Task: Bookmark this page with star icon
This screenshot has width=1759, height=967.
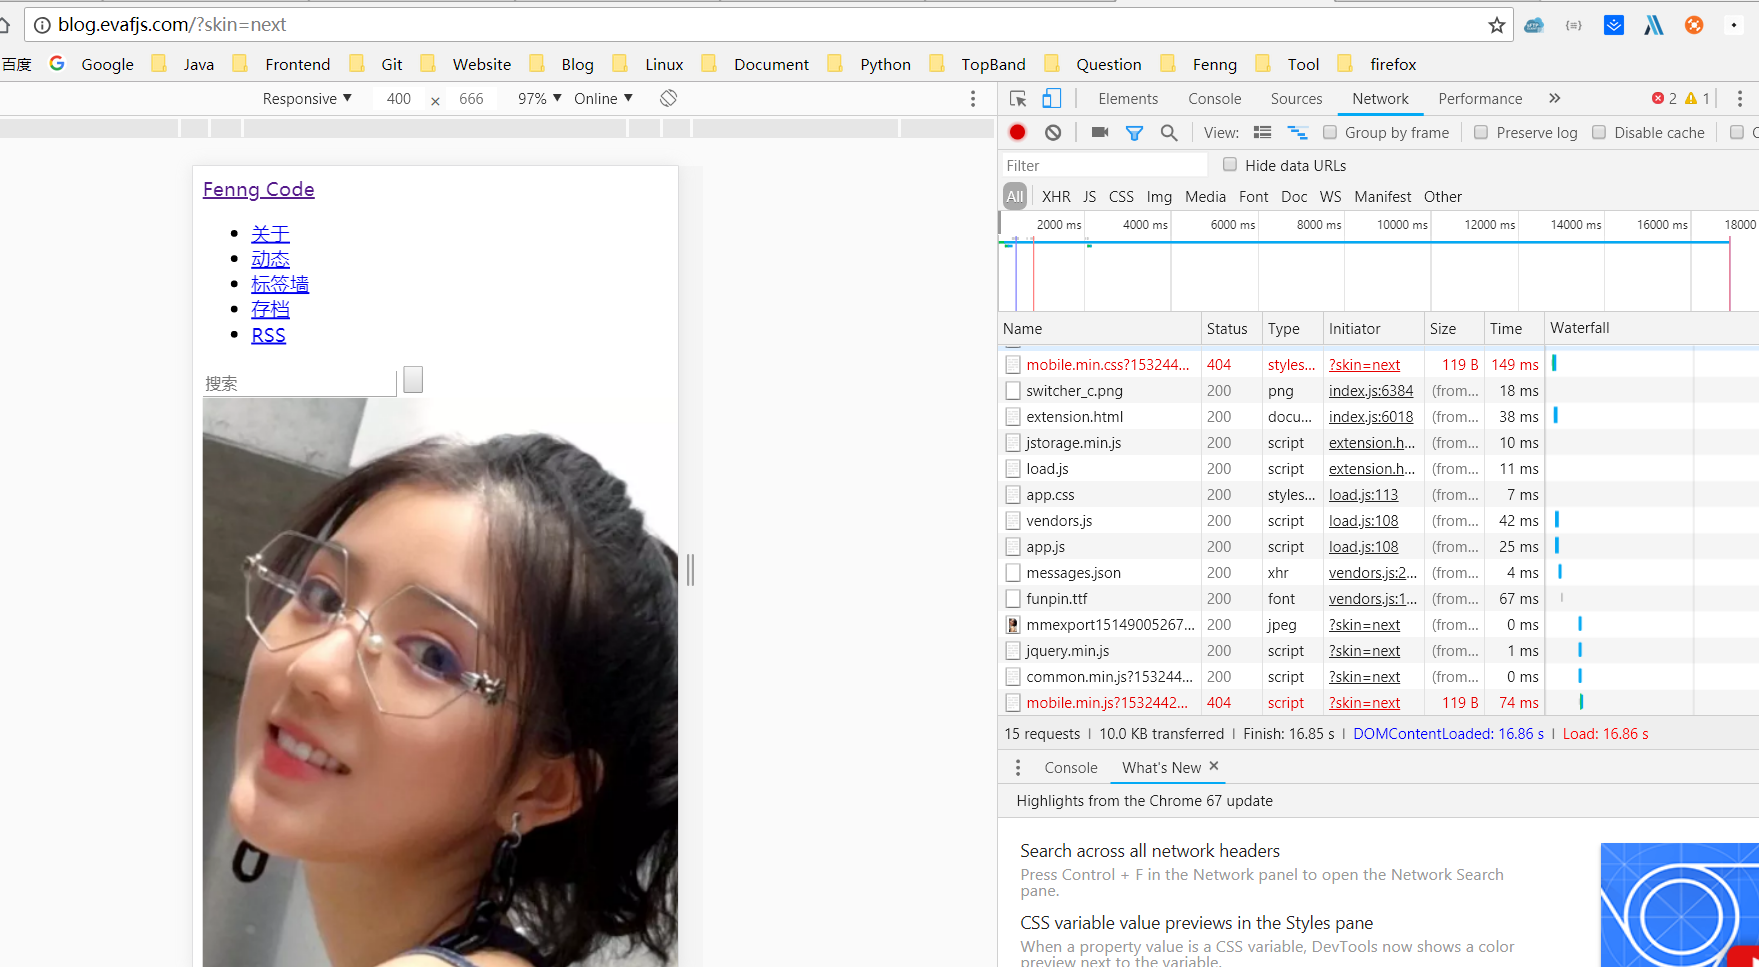Action: coord(1496,25)
